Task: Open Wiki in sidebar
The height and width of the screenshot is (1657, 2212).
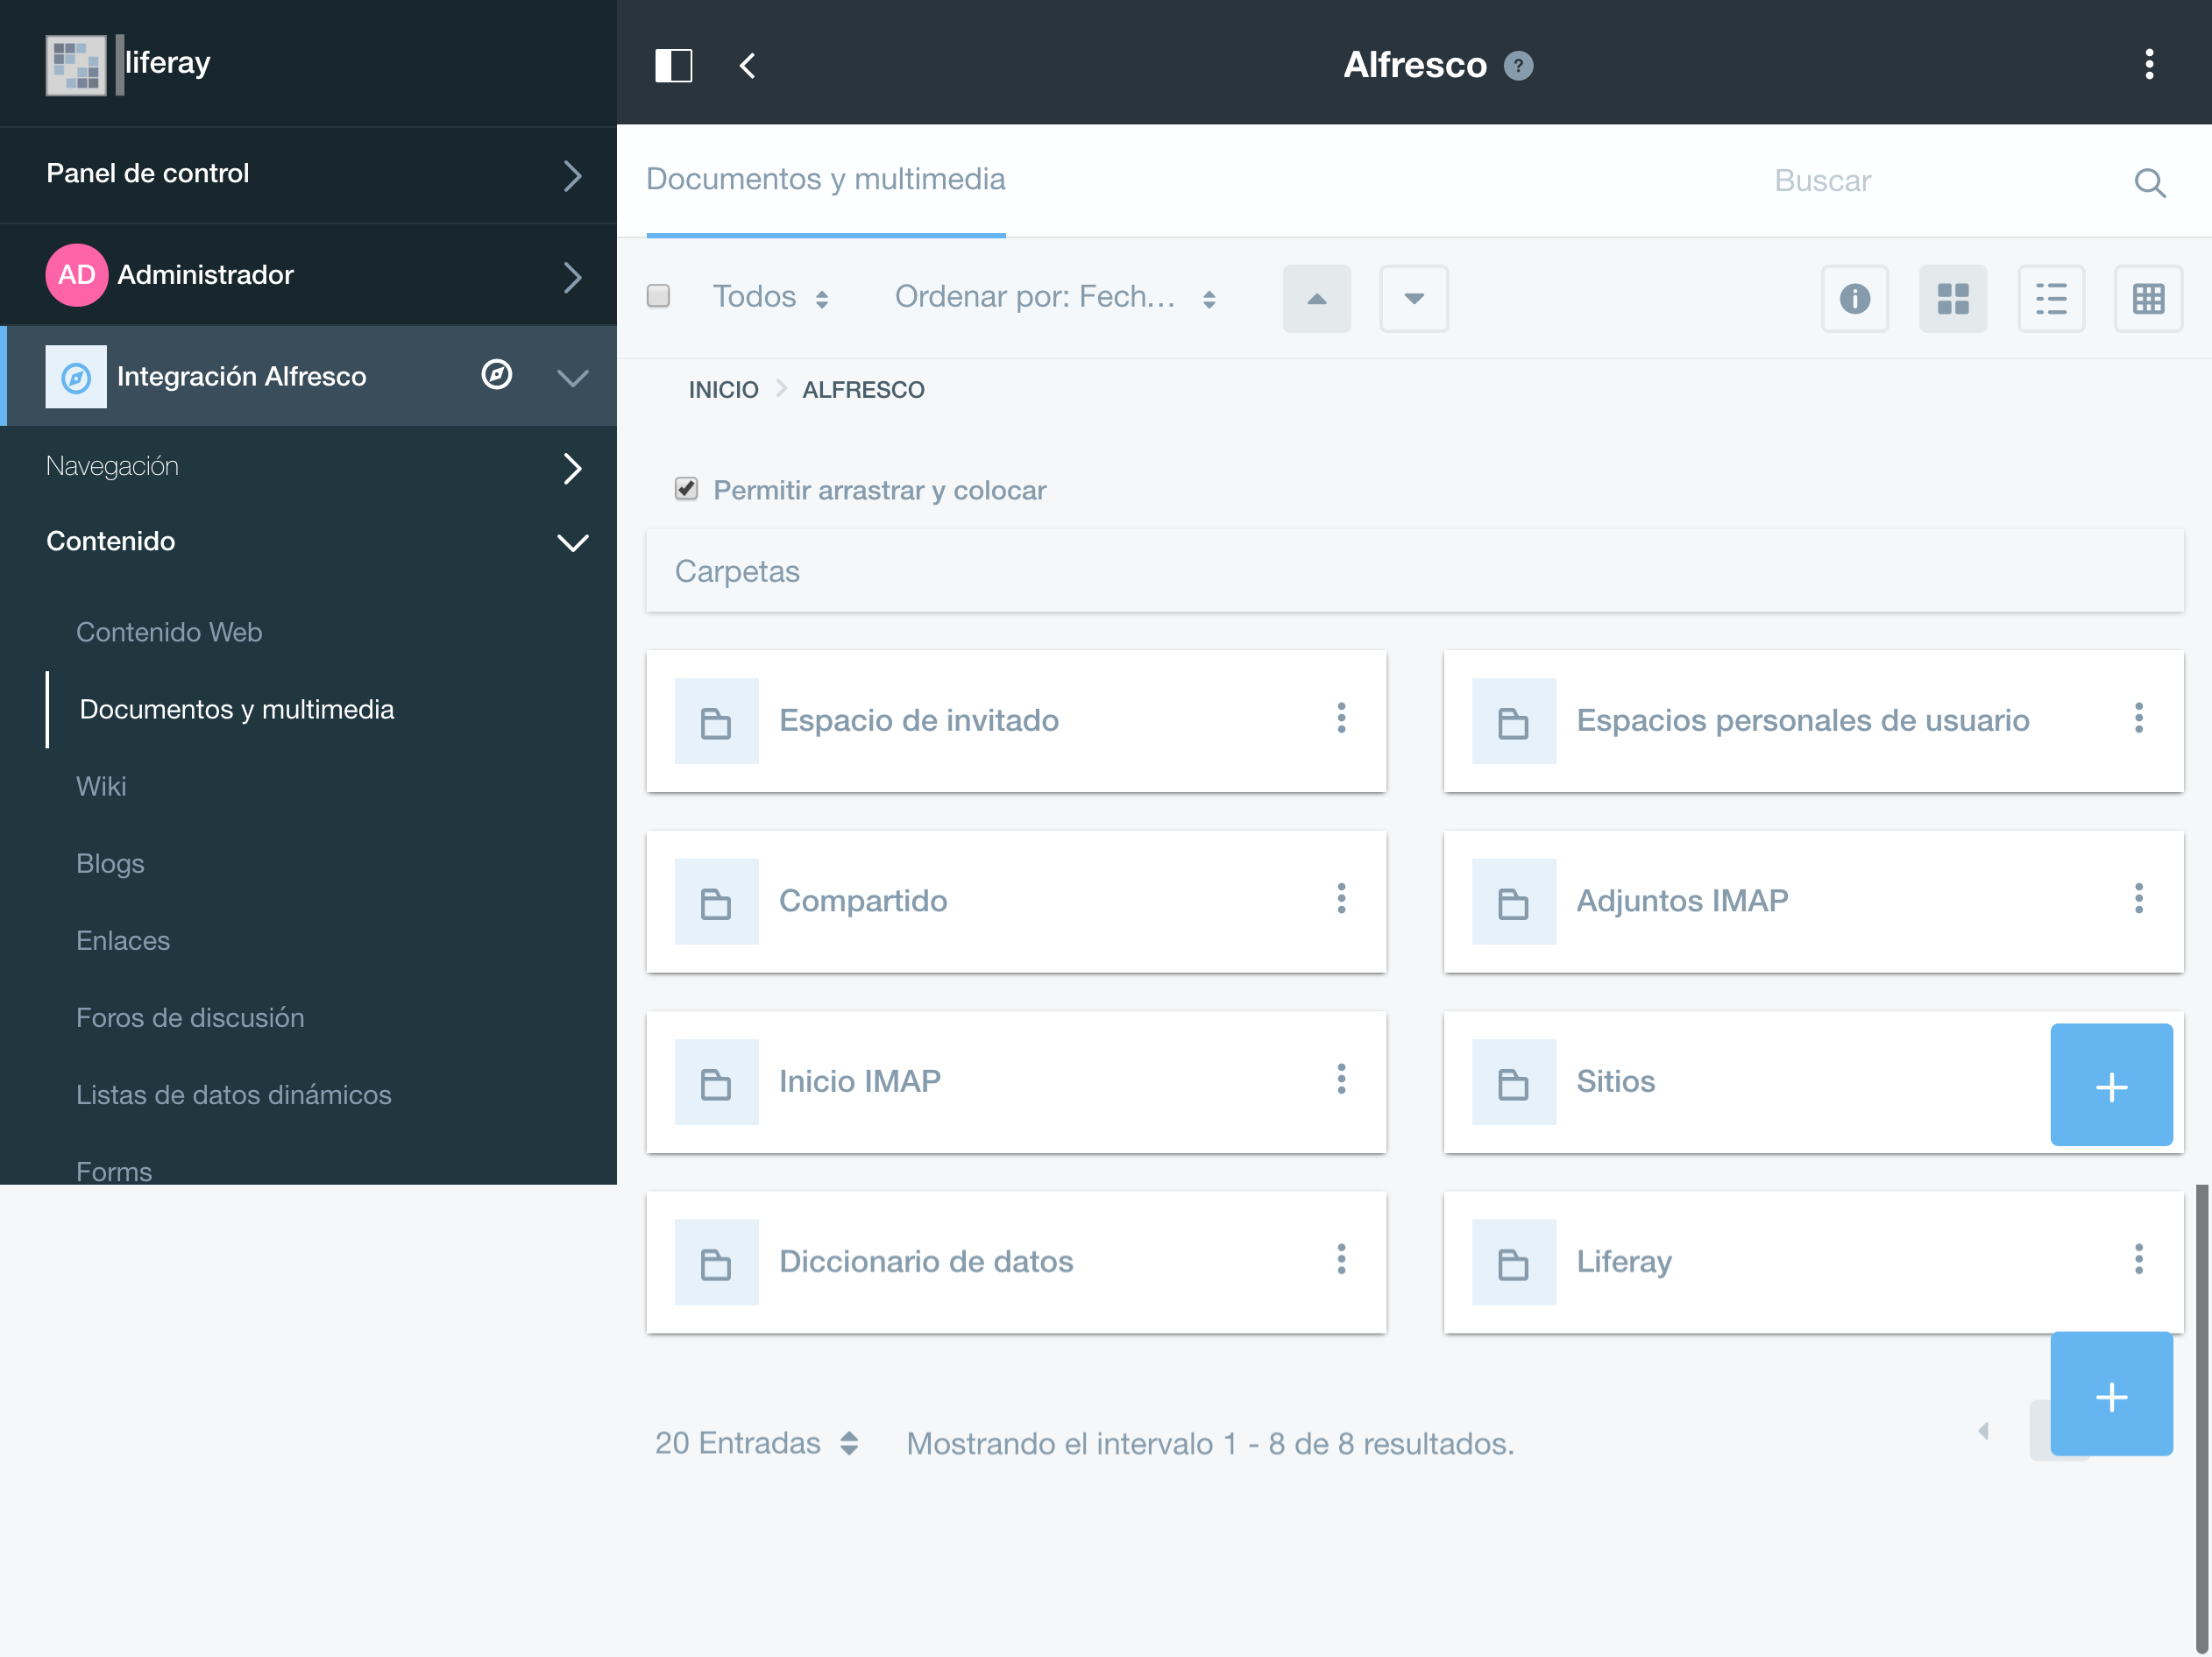Action: [101, 786]
